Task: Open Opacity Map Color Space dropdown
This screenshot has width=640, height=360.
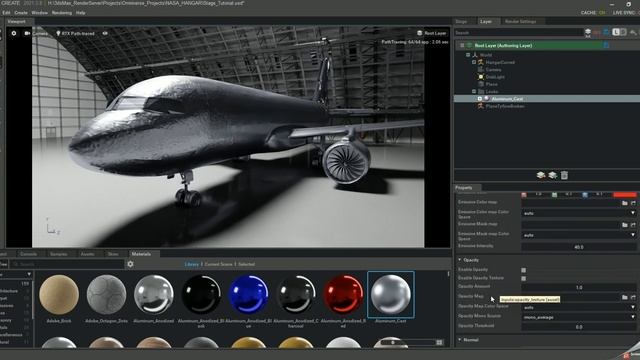Action: pyautogui.click(x=579, y=307)
